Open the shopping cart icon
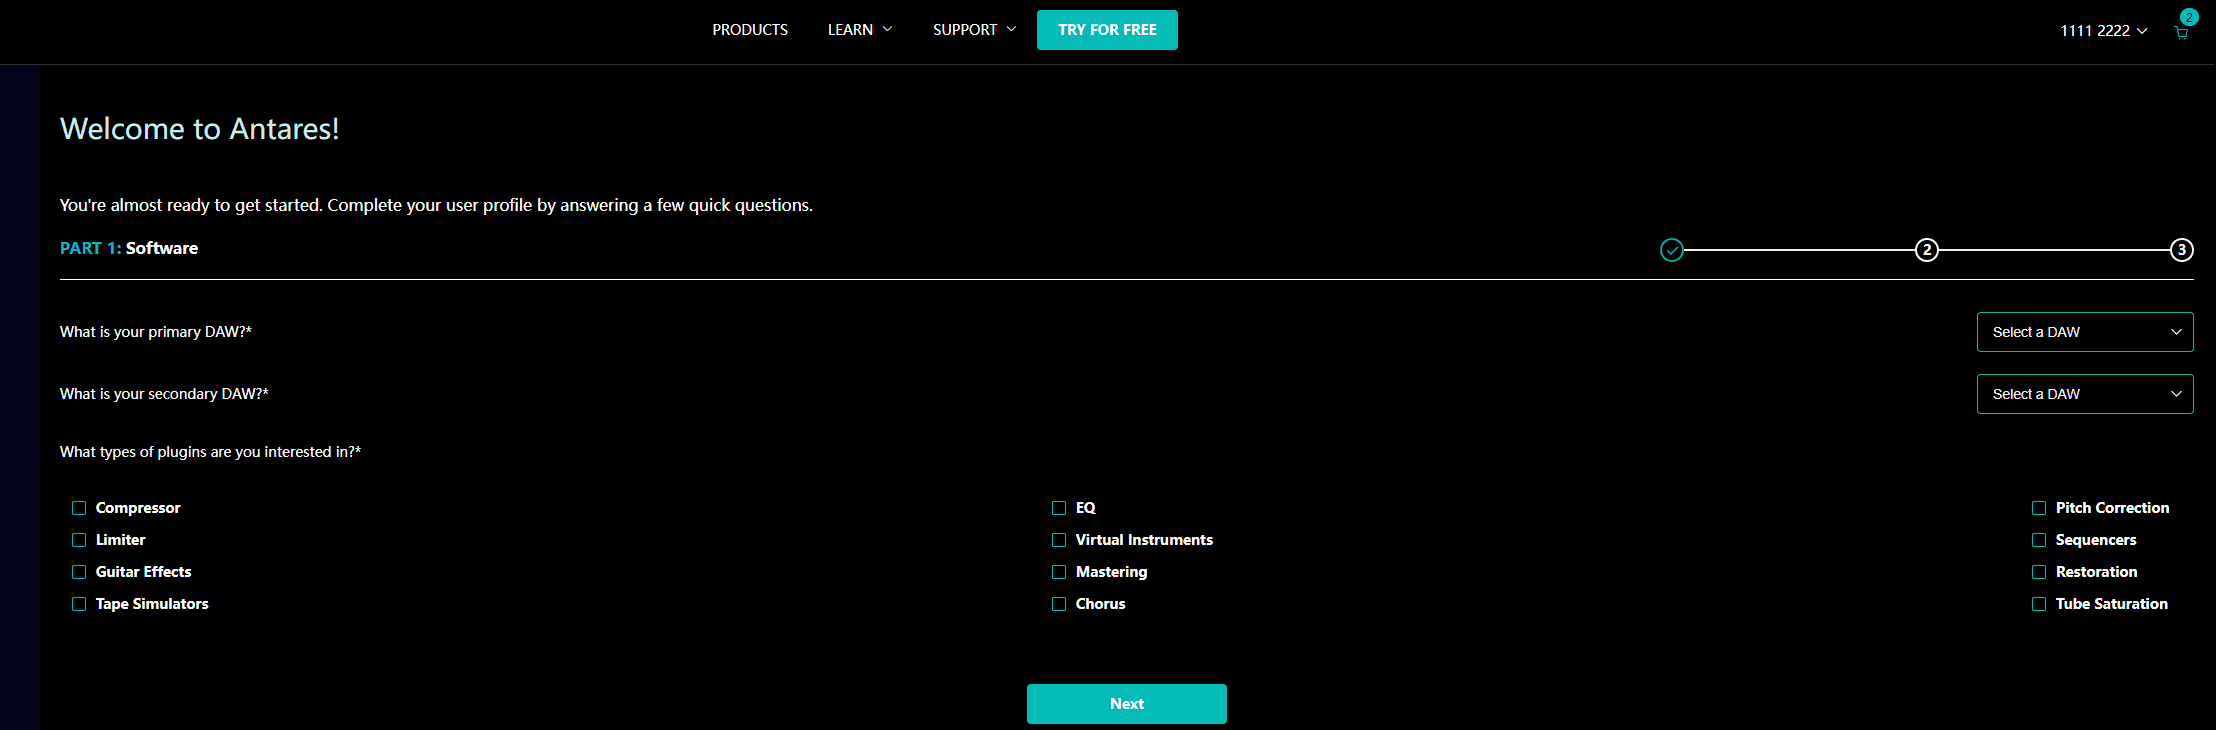This screenshot has width=2216, height=730. pos(2181,32)
